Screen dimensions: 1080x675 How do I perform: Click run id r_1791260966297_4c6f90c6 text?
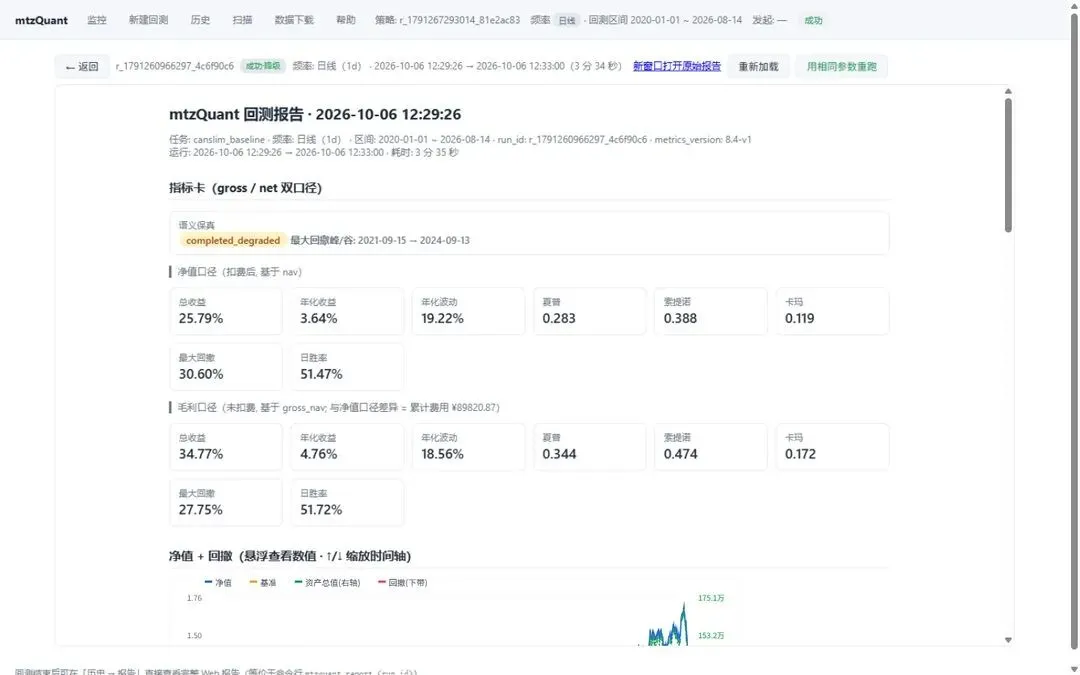click(175, 66)
